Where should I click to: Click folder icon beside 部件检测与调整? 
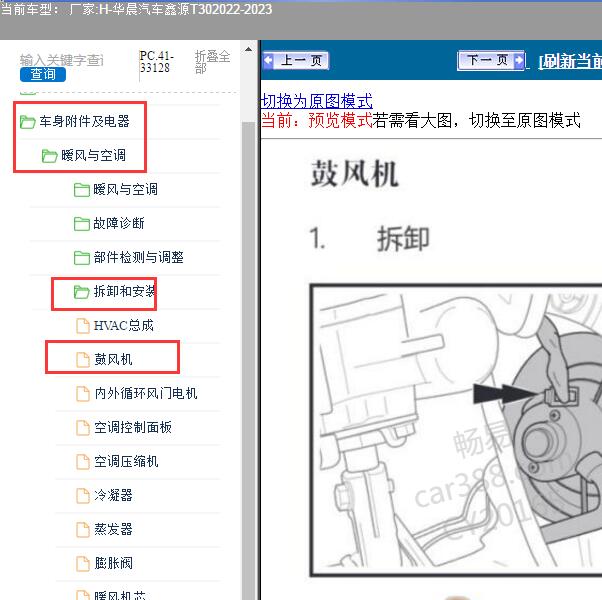pos(81,258)
